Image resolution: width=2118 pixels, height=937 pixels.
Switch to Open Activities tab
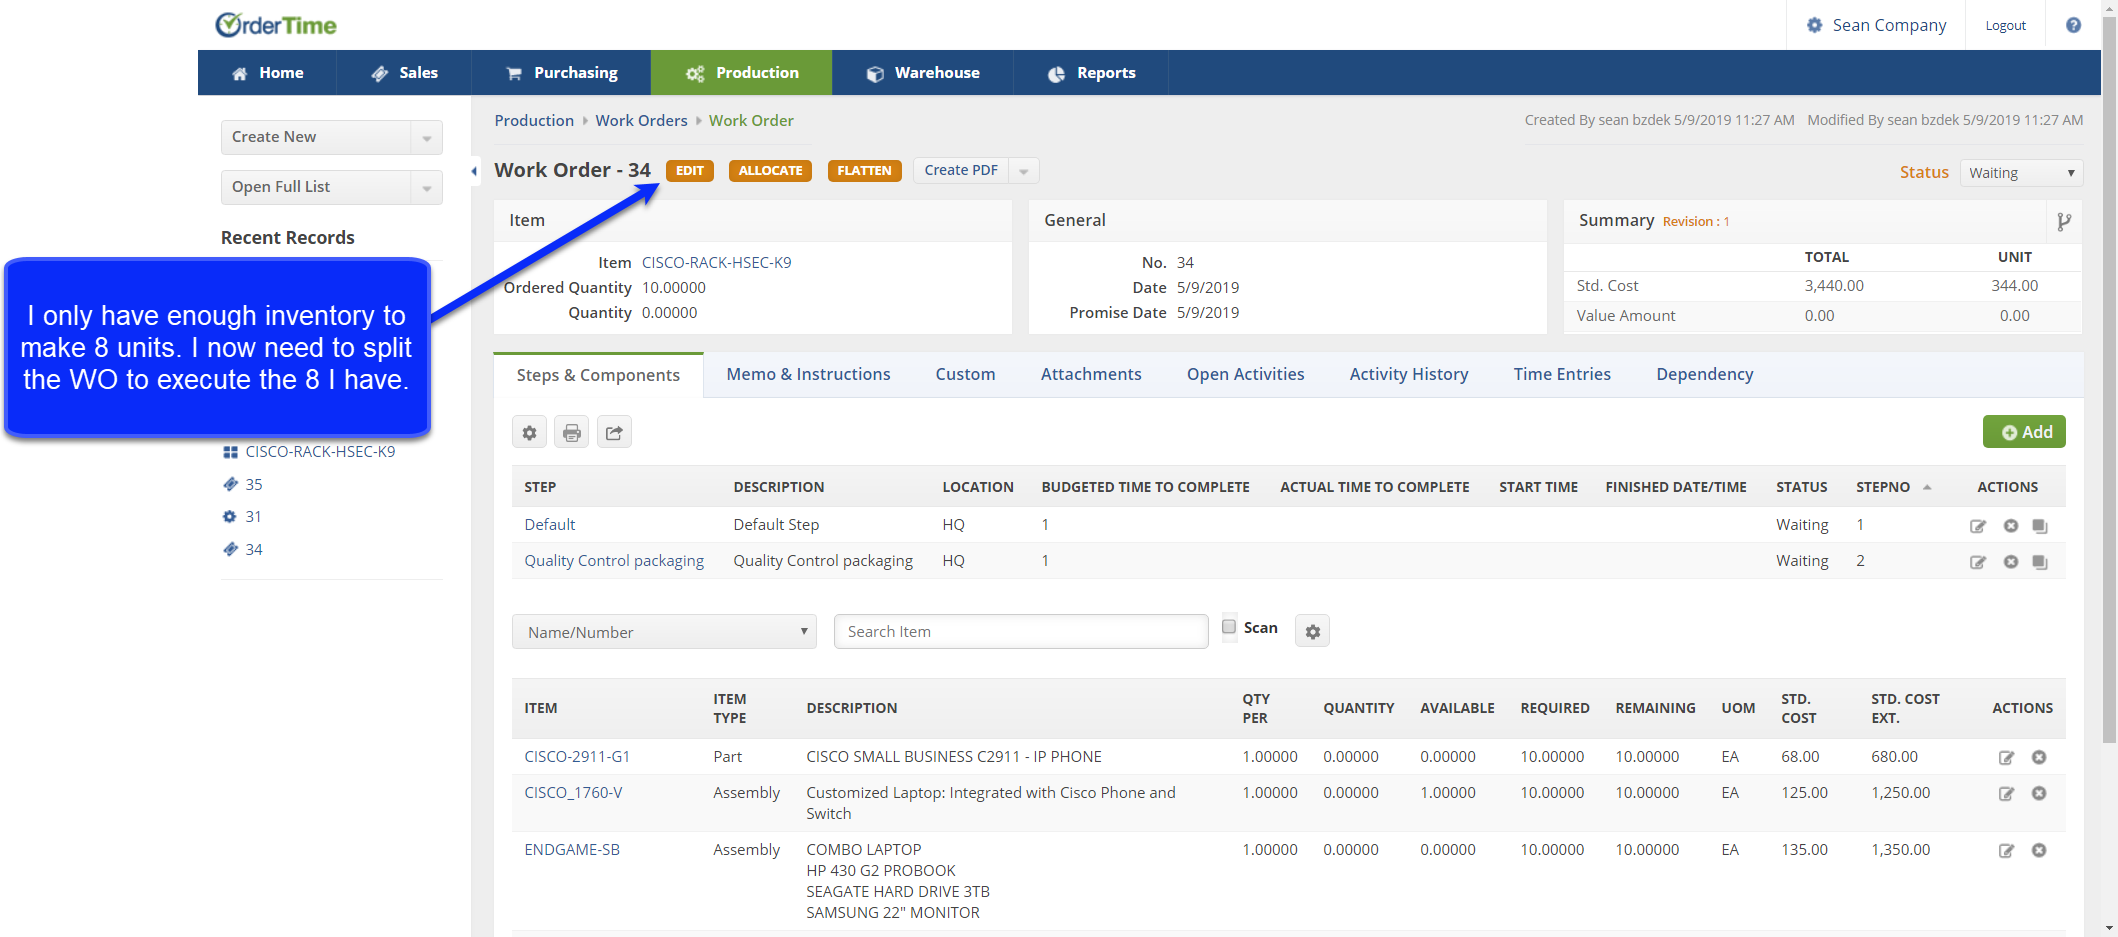pos(1245,374)
